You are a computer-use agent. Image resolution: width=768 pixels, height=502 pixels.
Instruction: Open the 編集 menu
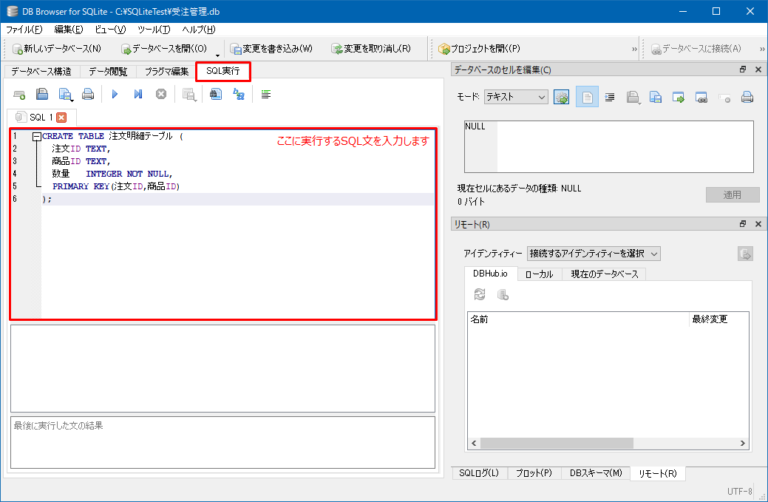click(x=69, y=29)
